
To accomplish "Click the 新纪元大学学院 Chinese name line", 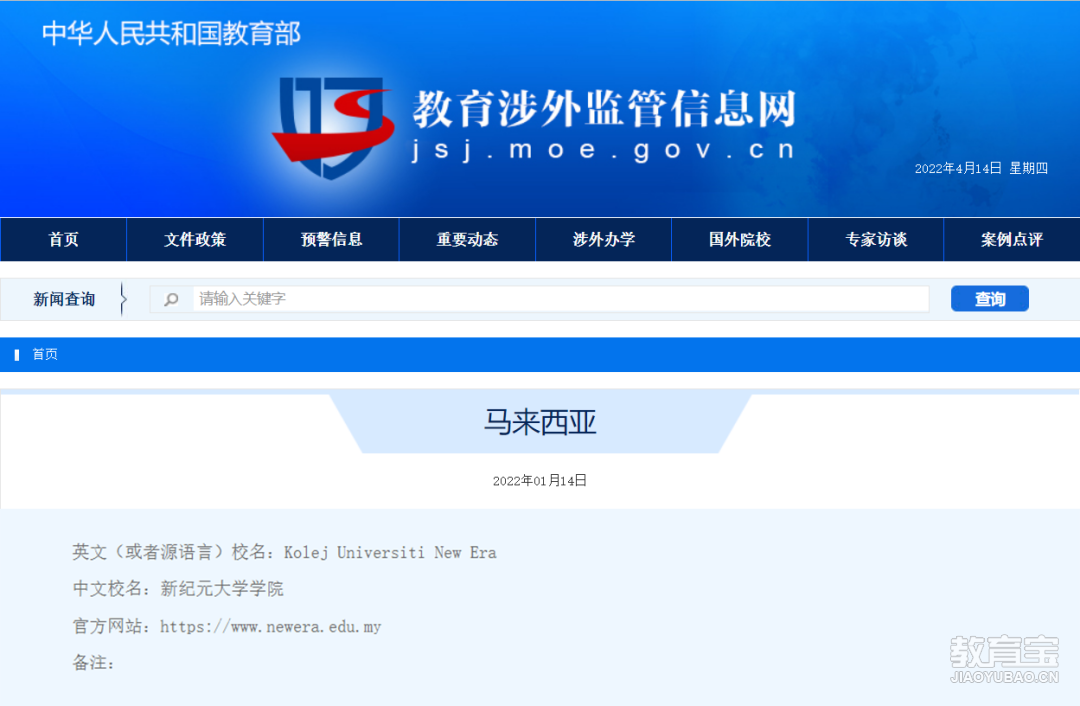I will [178, 589].
